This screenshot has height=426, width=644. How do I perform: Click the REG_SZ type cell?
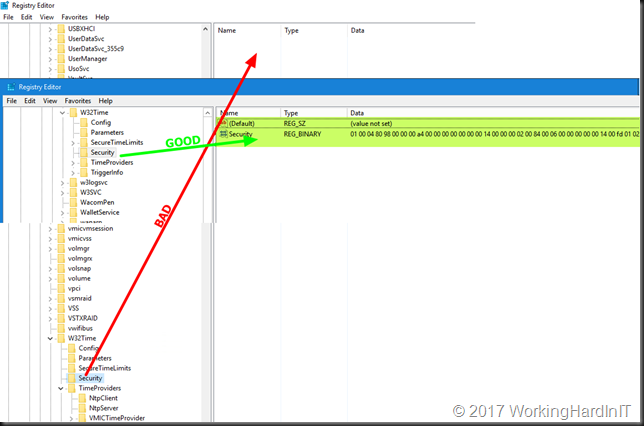tap(294, 123)
